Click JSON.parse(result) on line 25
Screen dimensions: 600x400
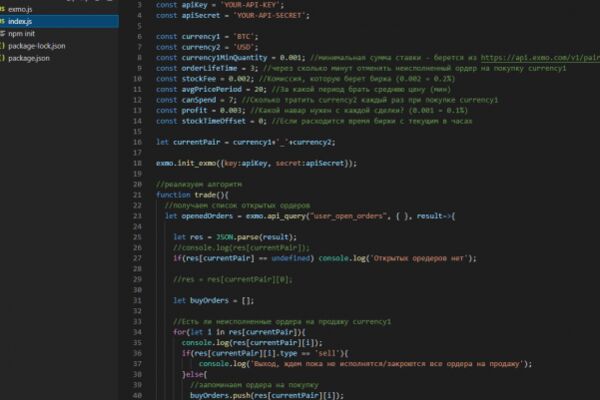point(256,237)
